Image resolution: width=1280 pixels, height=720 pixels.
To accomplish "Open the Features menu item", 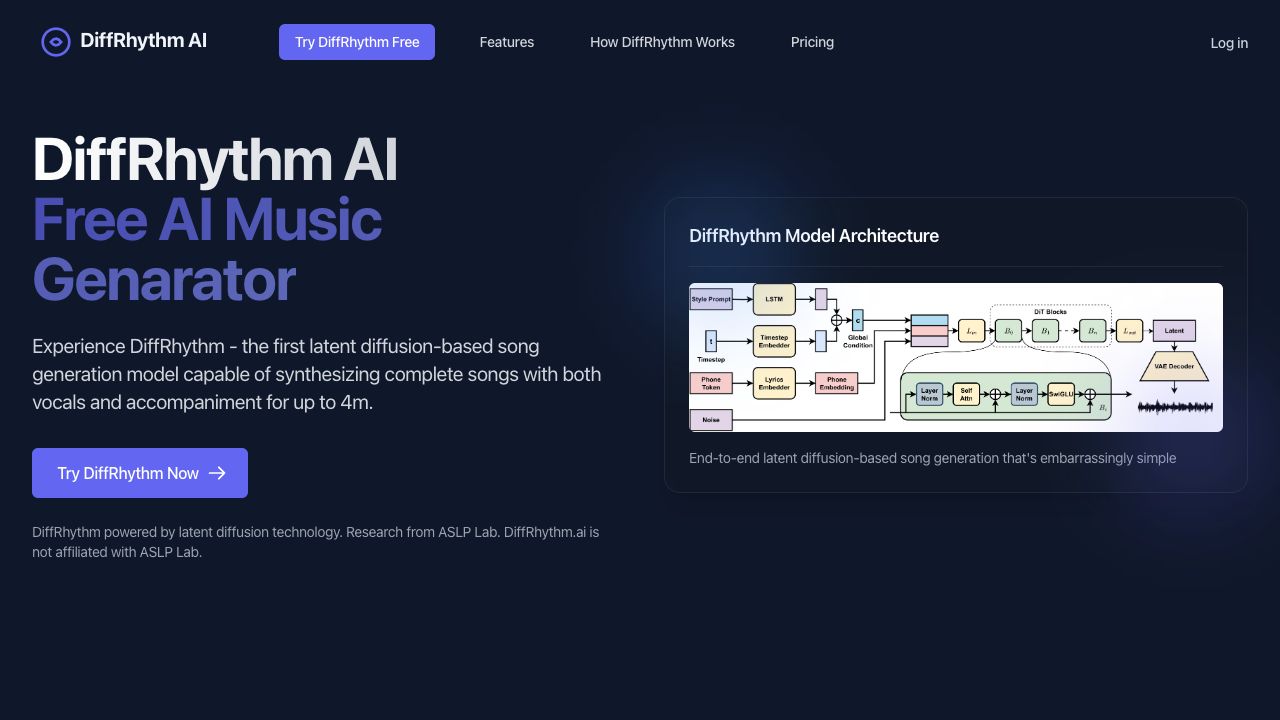I will [507, 42].
